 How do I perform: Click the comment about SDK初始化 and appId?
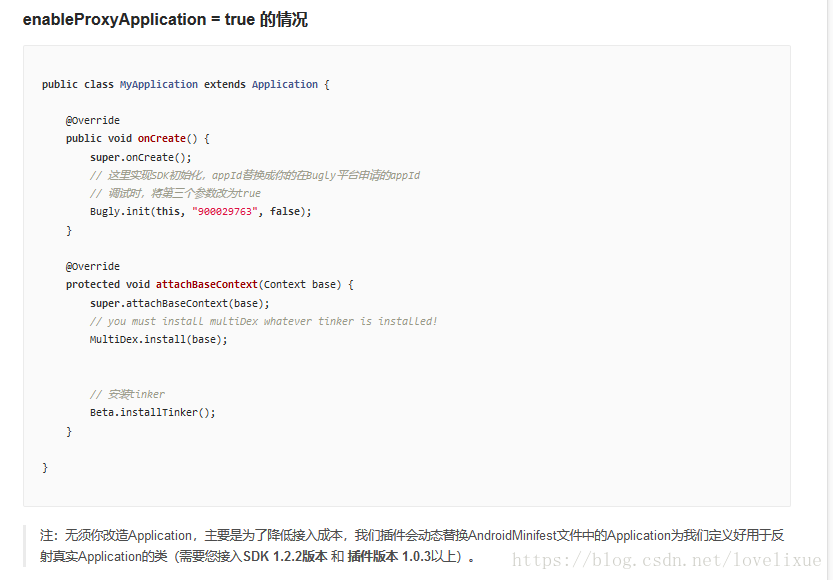pyautogui.click(x=255, y=175)
